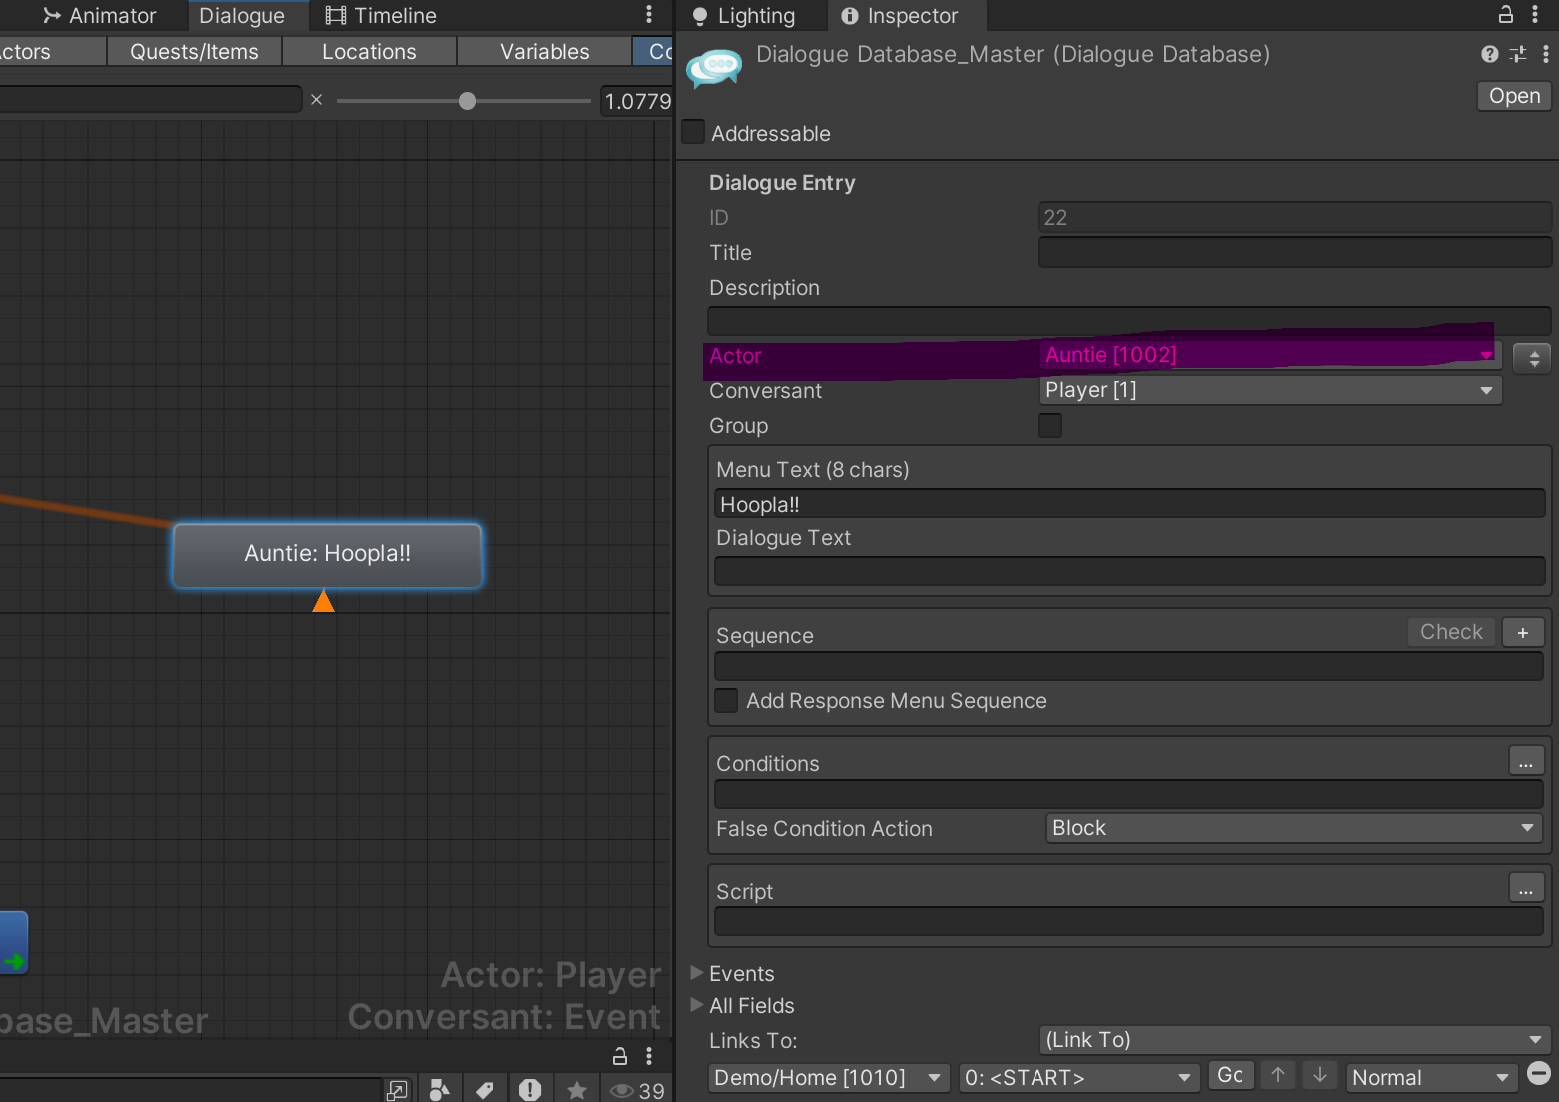The width and height of the screenshot is (1559, 1102).
Task: Toggle the Group checkbox
Action: click(x=1050, y=425)
